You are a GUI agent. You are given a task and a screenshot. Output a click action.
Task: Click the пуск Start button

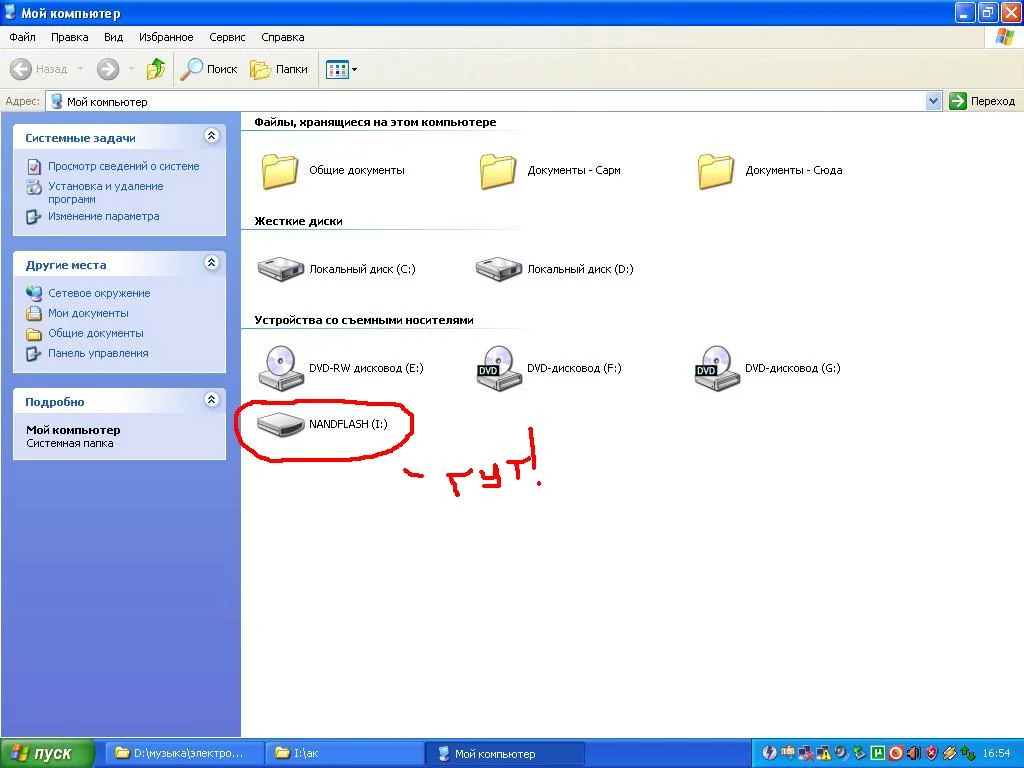[48, 753]
